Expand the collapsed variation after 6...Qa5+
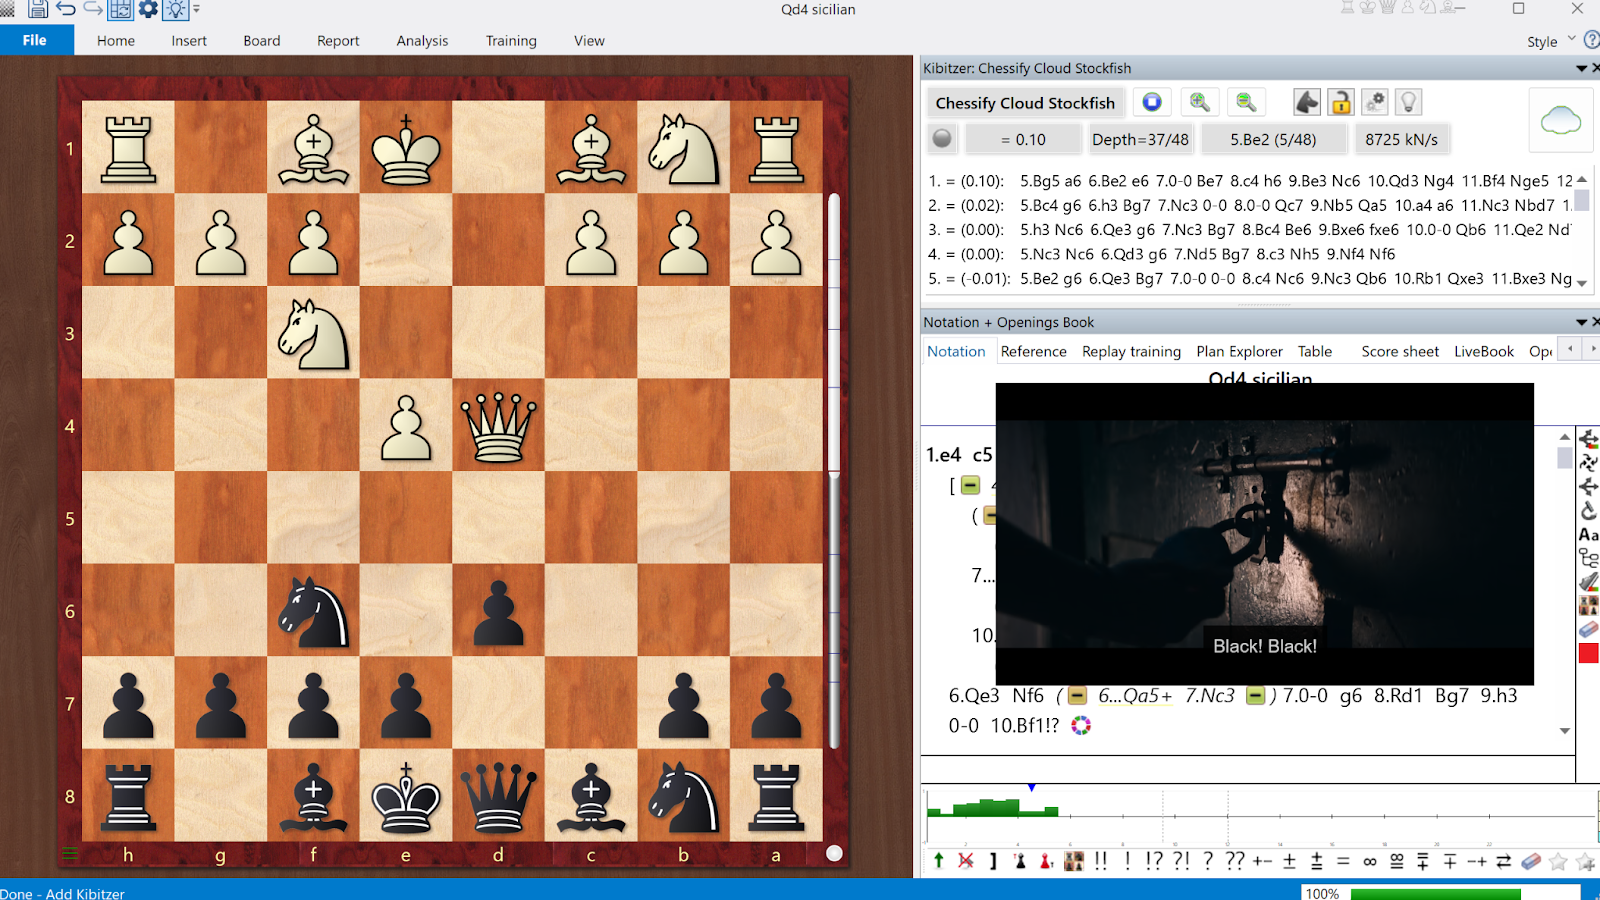The image size is (1600, 900). (x=1077, y=695)
